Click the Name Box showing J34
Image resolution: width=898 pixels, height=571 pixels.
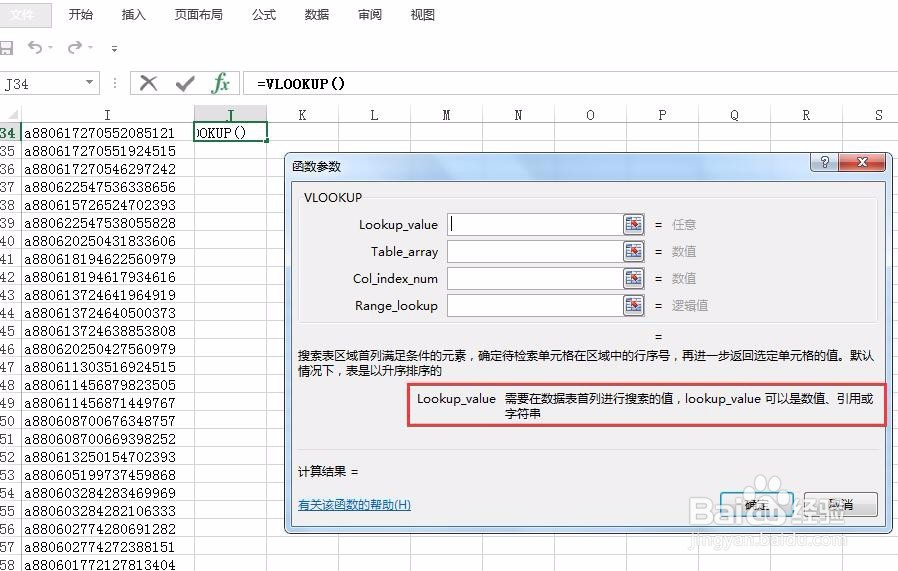(43, 84)
